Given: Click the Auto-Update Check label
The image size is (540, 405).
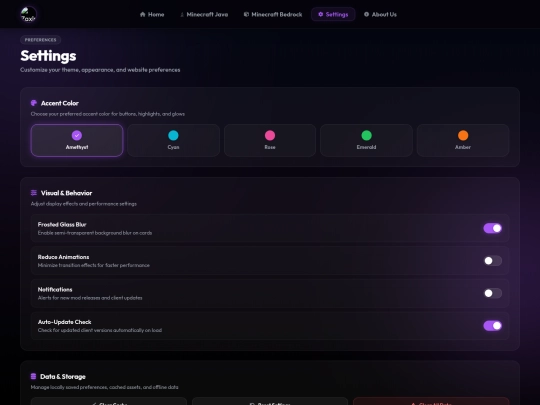Looking at the screenshot, I should click(64, 322).
